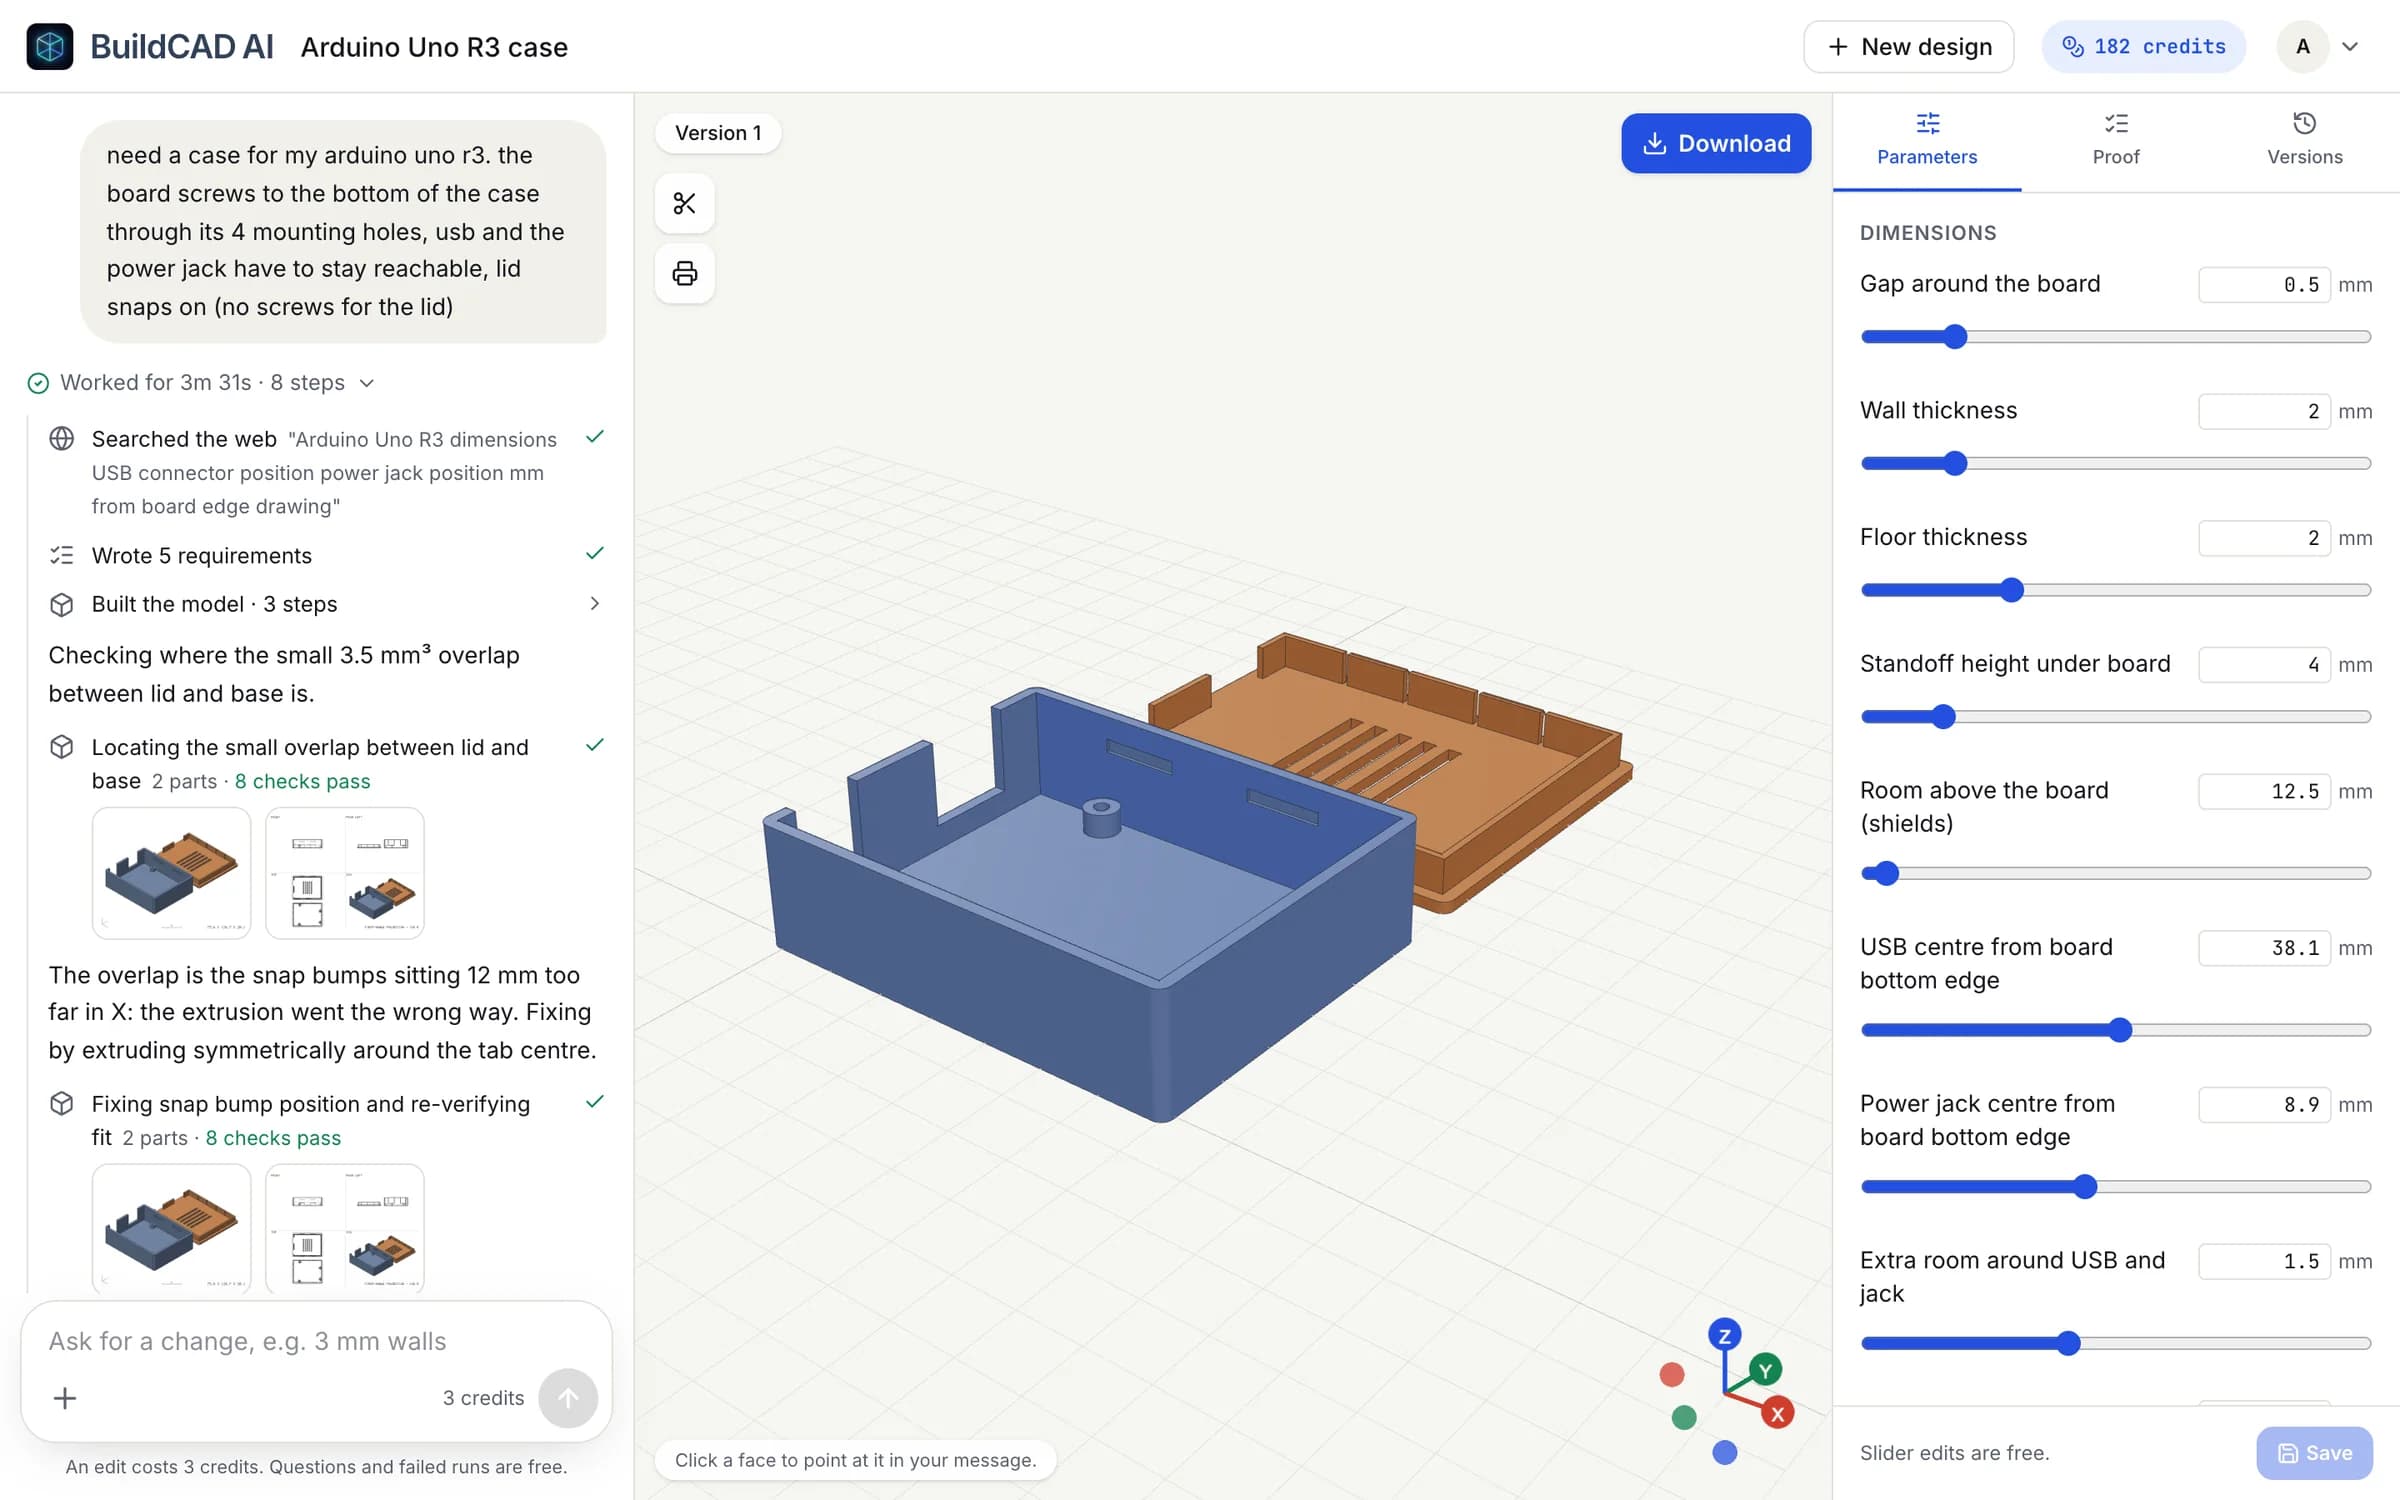
Task: Click the New design button
Action: click(x=1909, y=47)
